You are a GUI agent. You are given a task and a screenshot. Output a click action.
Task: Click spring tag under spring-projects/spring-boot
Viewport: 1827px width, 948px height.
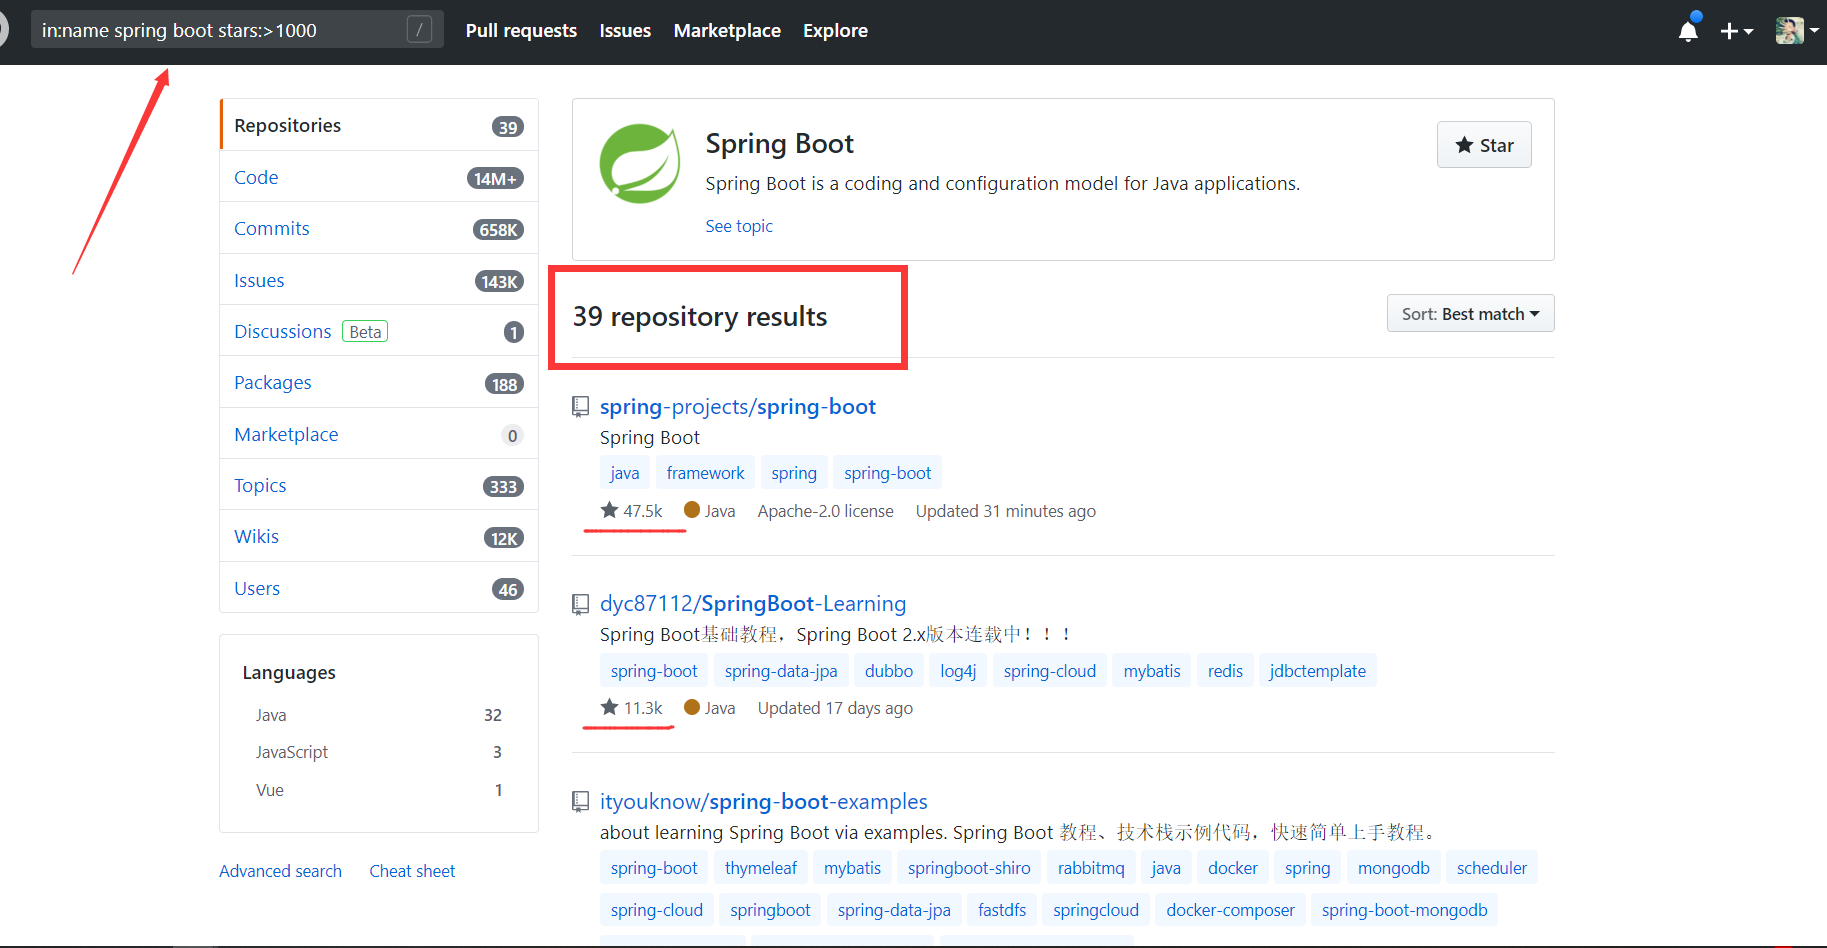[794, 473]
